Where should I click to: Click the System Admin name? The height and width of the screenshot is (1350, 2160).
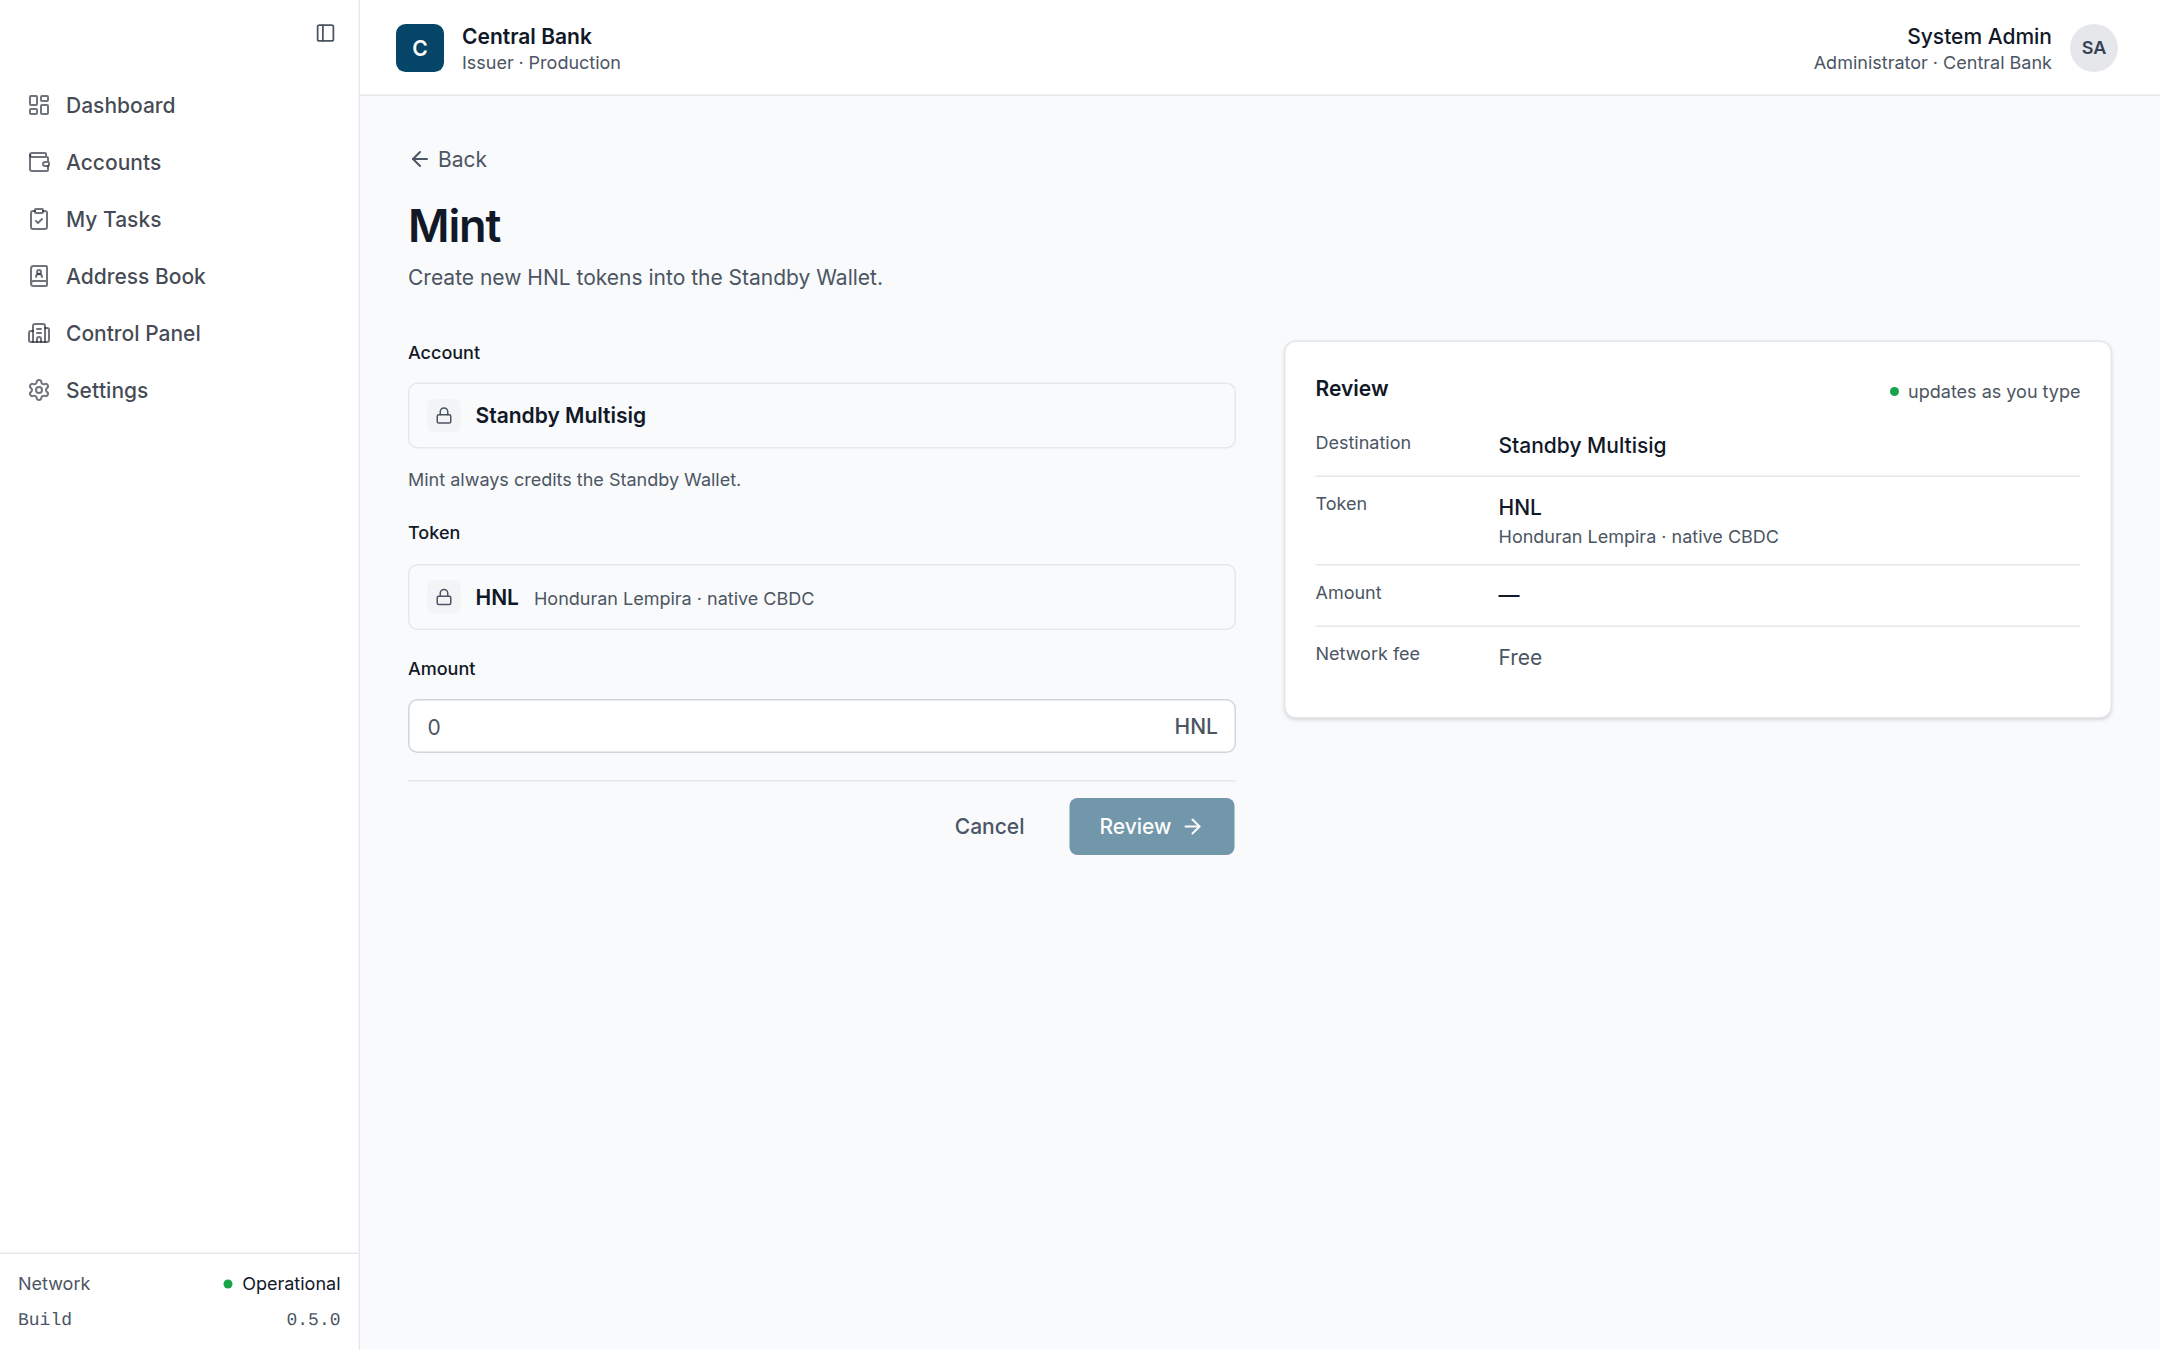(x=1978, y=36)
